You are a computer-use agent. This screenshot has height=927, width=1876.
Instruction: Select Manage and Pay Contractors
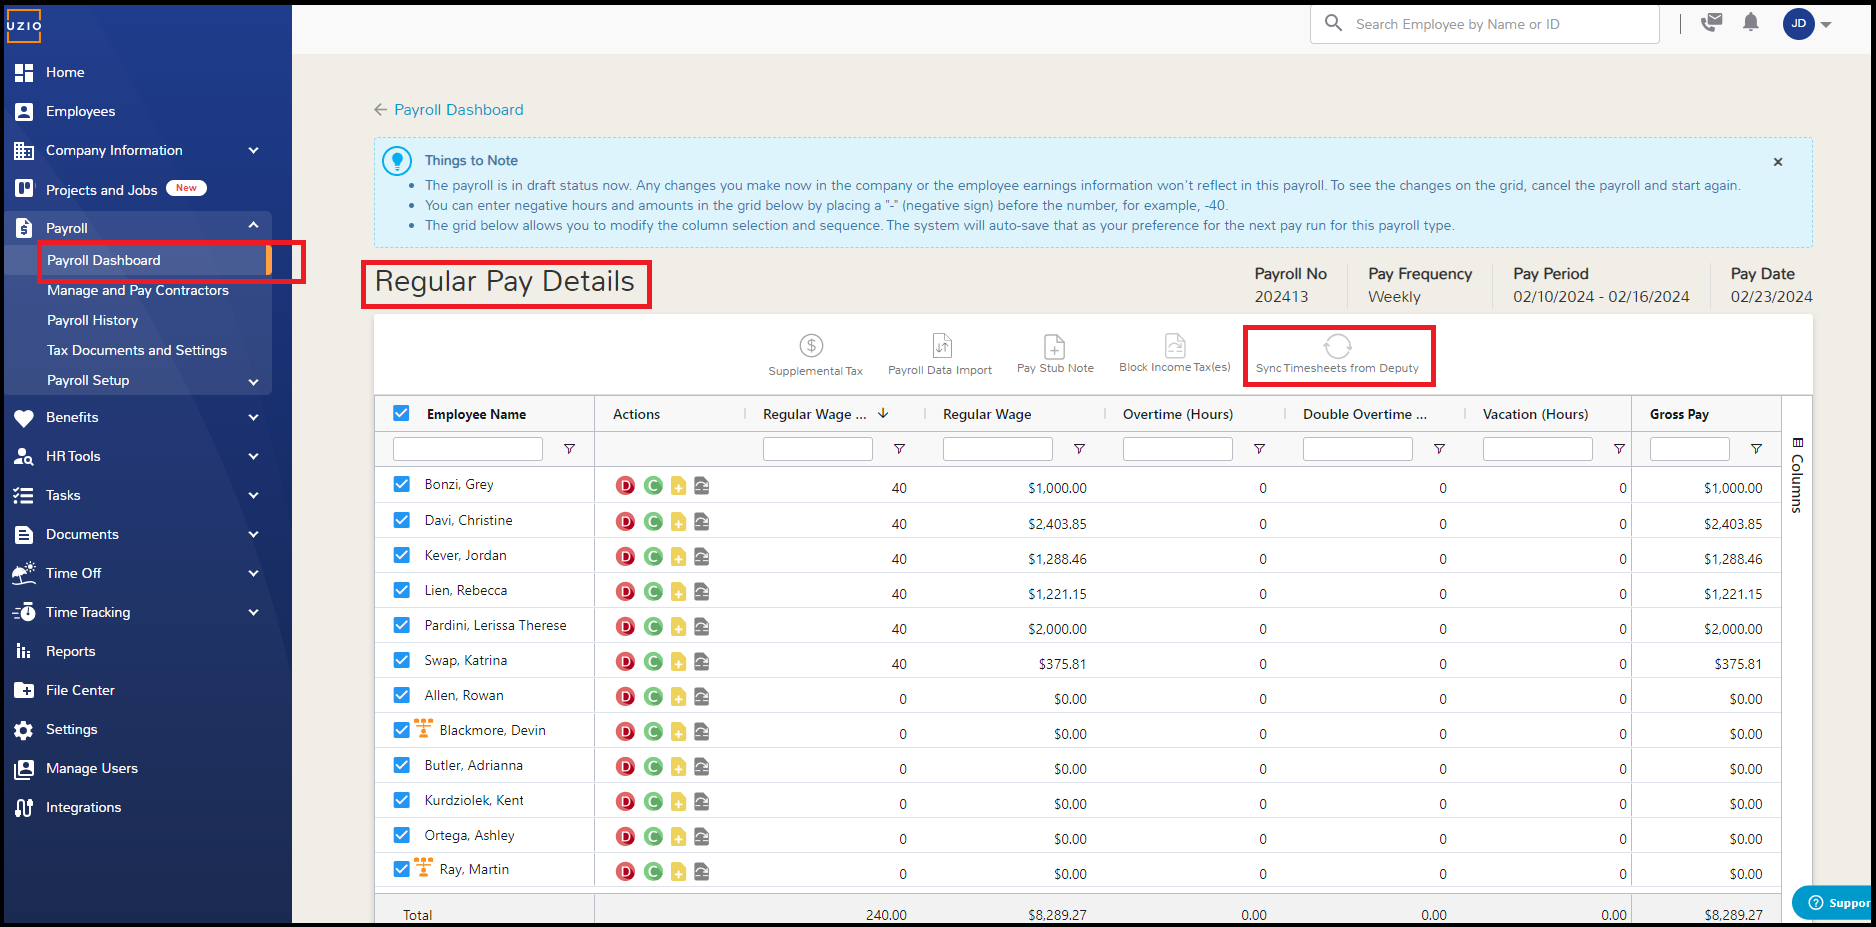[x=138, y=290]
